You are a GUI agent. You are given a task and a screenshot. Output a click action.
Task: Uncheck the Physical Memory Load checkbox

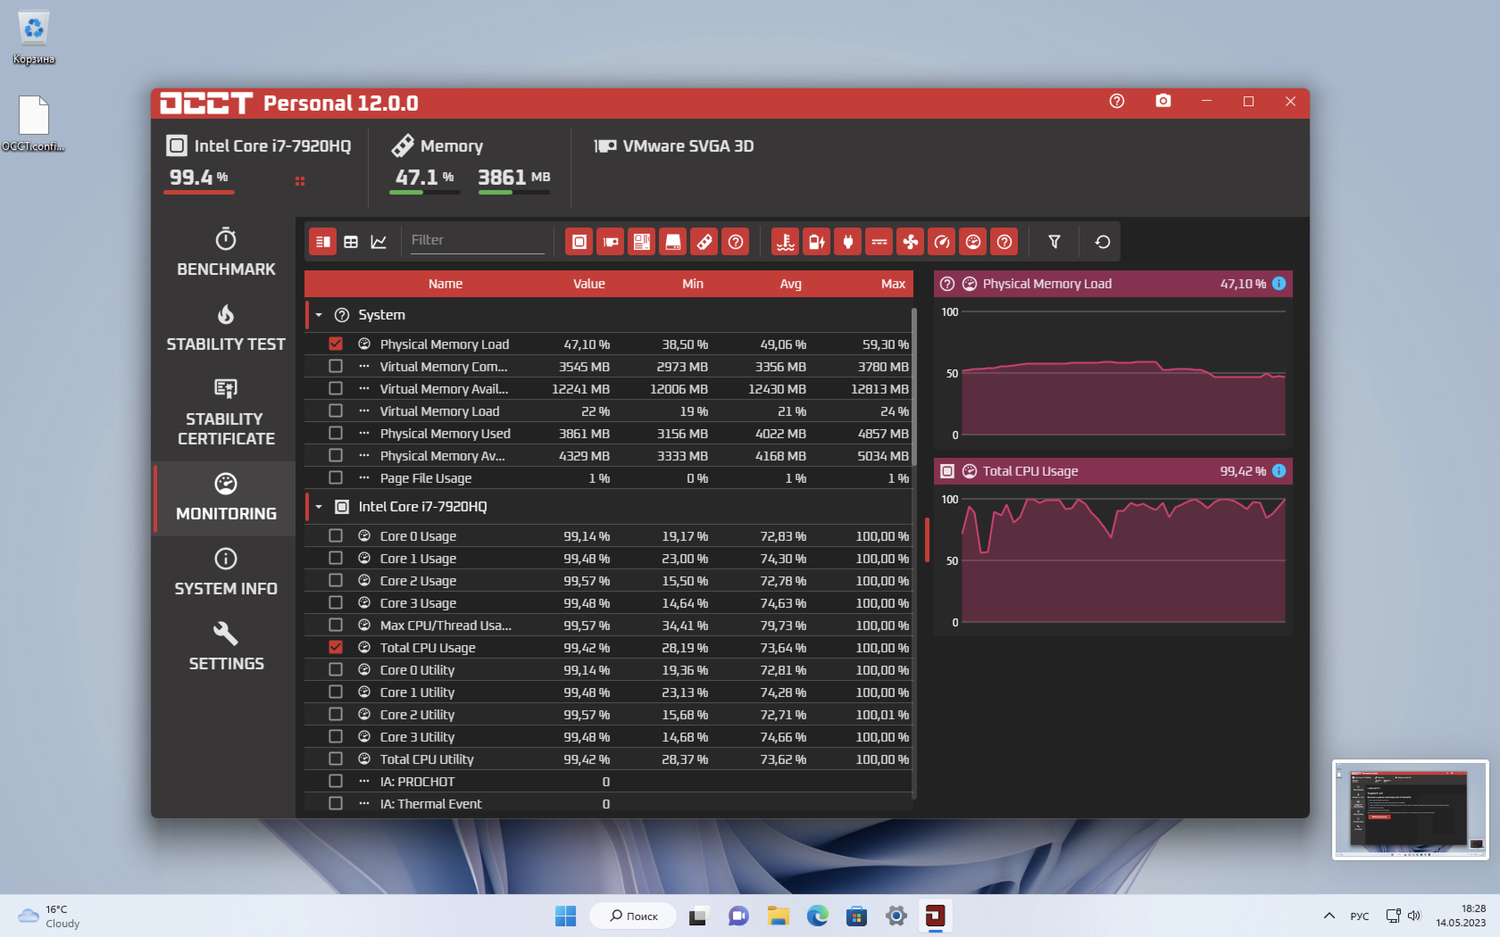click(x=336, y=344)
